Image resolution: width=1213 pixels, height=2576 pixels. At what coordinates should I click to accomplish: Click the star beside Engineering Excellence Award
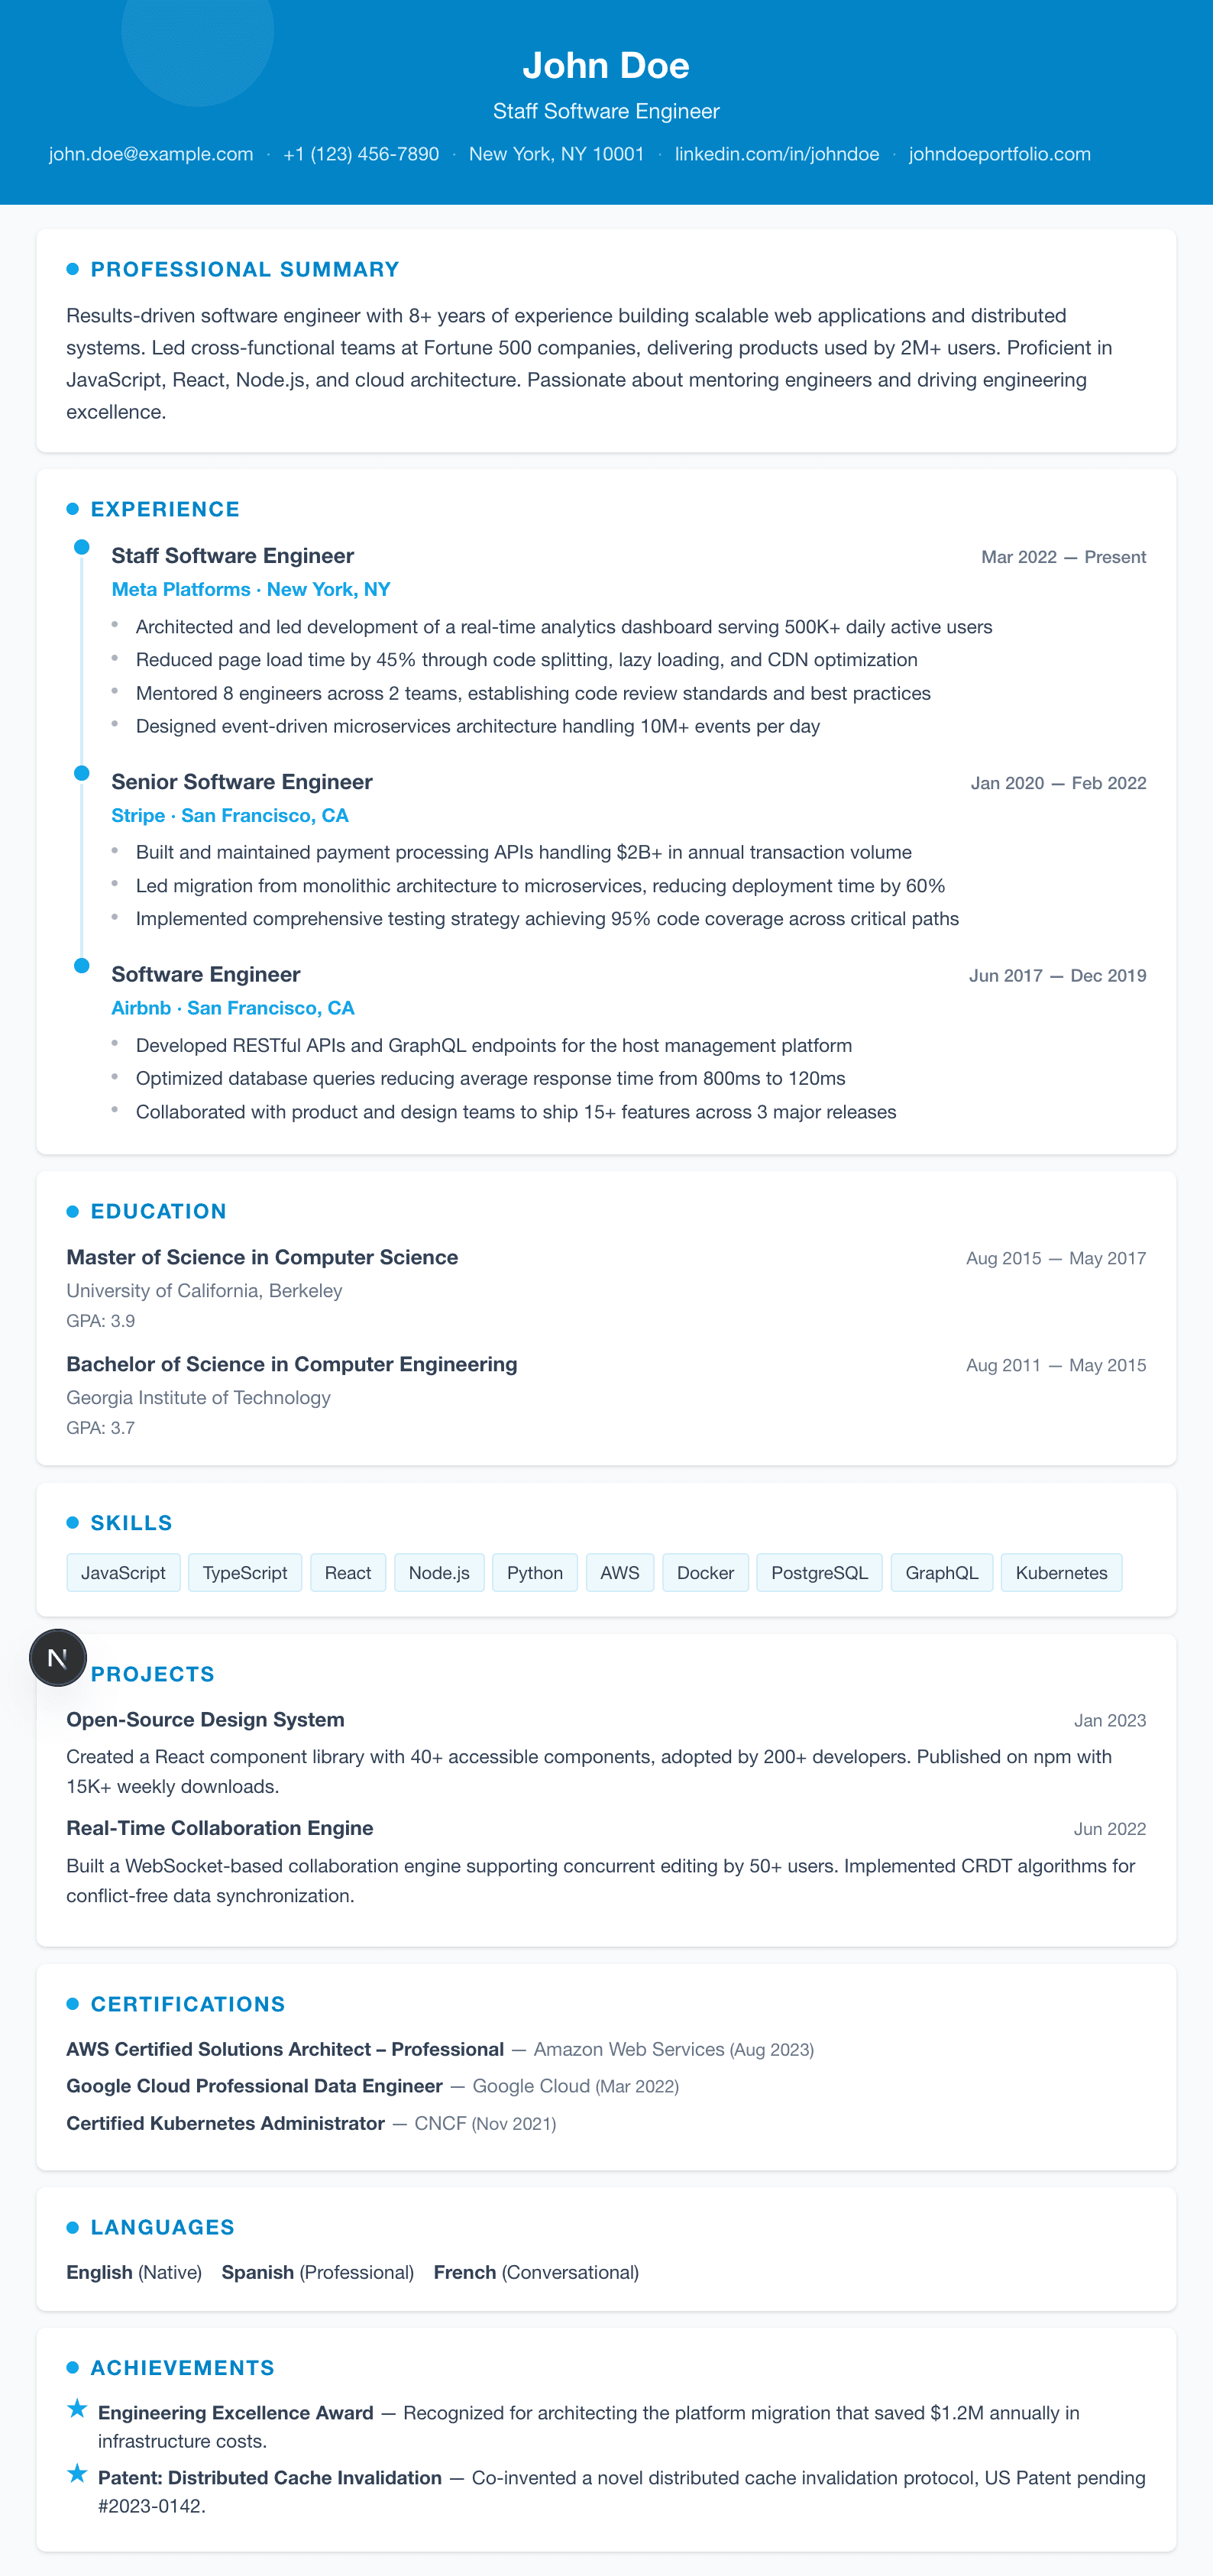[77, 2409]
